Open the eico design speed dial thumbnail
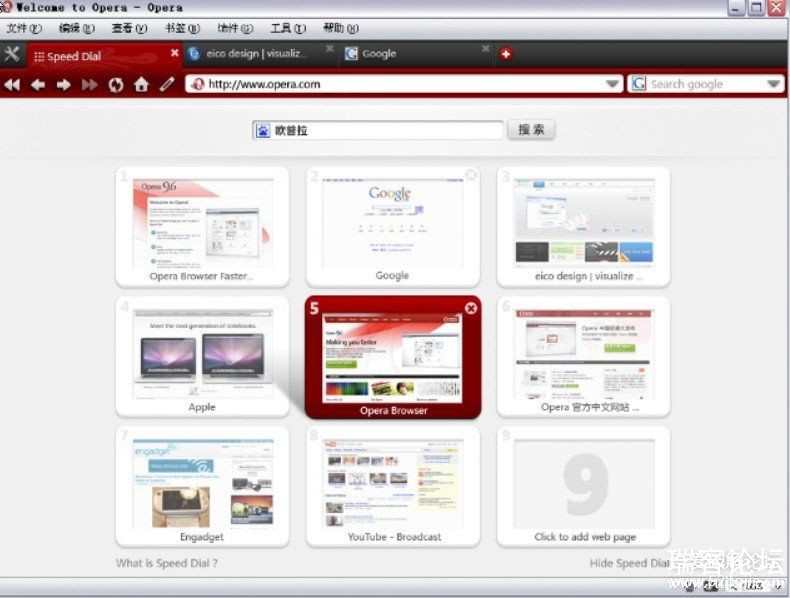Screen dimensions: 790x598 point(583,227)
